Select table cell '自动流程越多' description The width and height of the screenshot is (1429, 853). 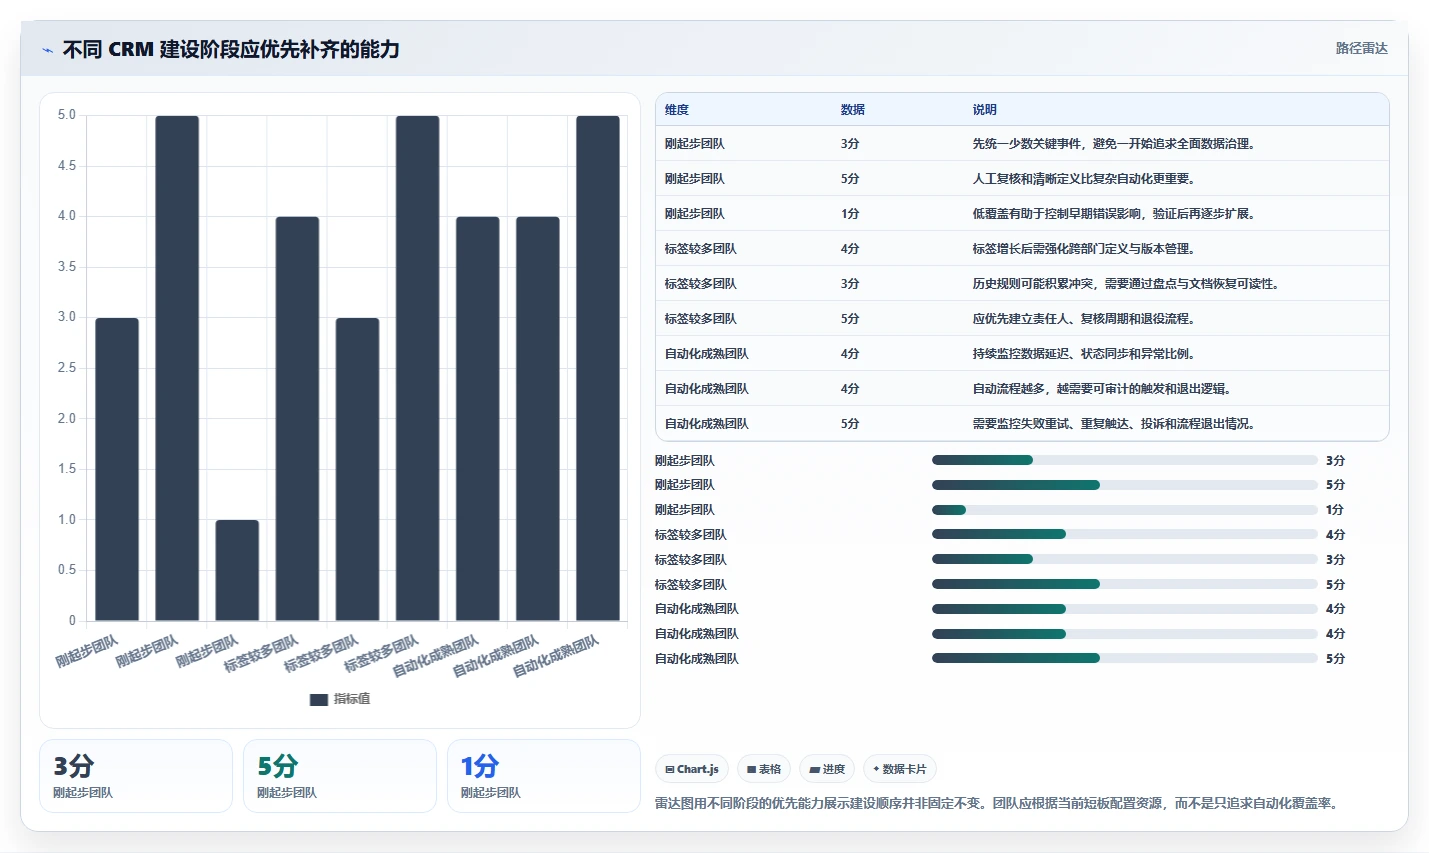click(x=1101, y=389)
